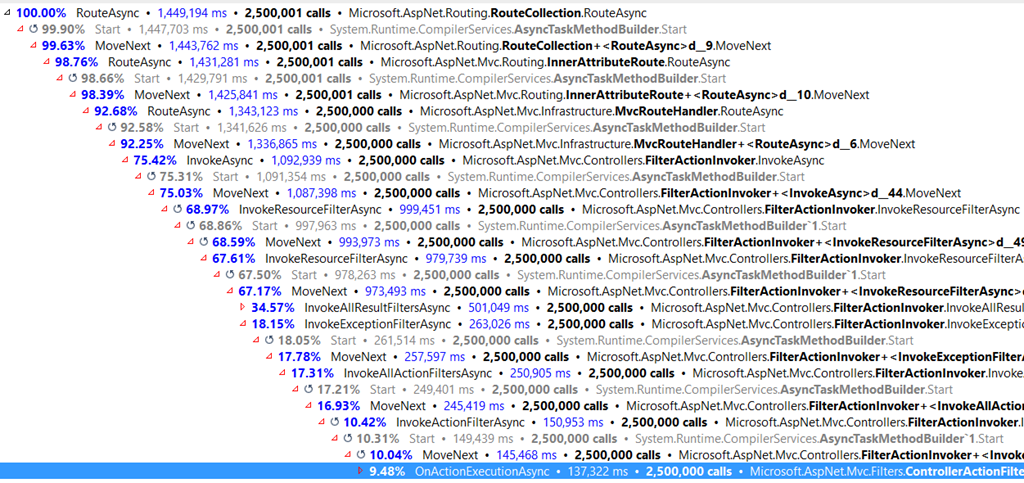1024x483 pixels.
Task: Click the recursion icon beside 98.66% Start
Action: point(73,78)
